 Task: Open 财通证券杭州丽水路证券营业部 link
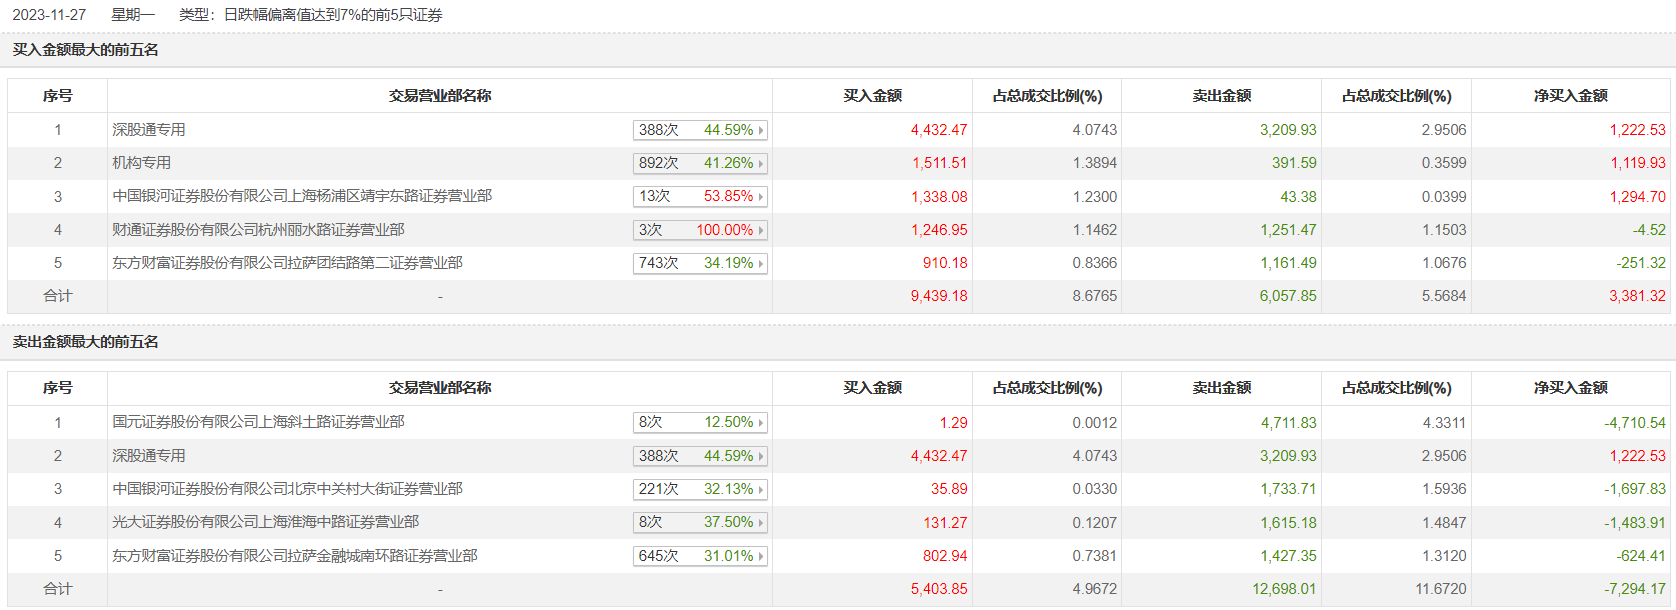point(258,230)
